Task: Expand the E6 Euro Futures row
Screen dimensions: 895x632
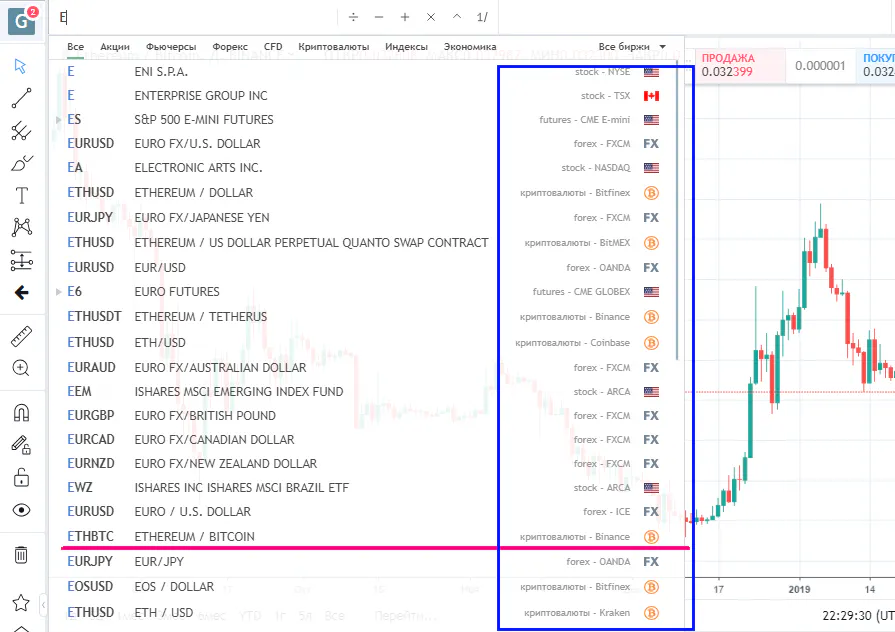Action: 59,292
